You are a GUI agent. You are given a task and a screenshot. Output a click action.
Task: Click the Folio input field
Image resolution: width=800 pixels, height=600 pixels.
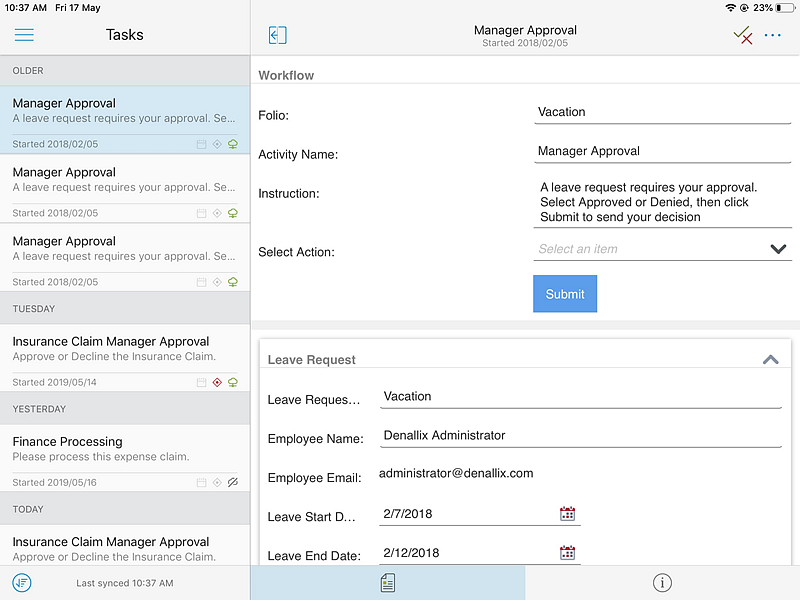tap(662, 112)
